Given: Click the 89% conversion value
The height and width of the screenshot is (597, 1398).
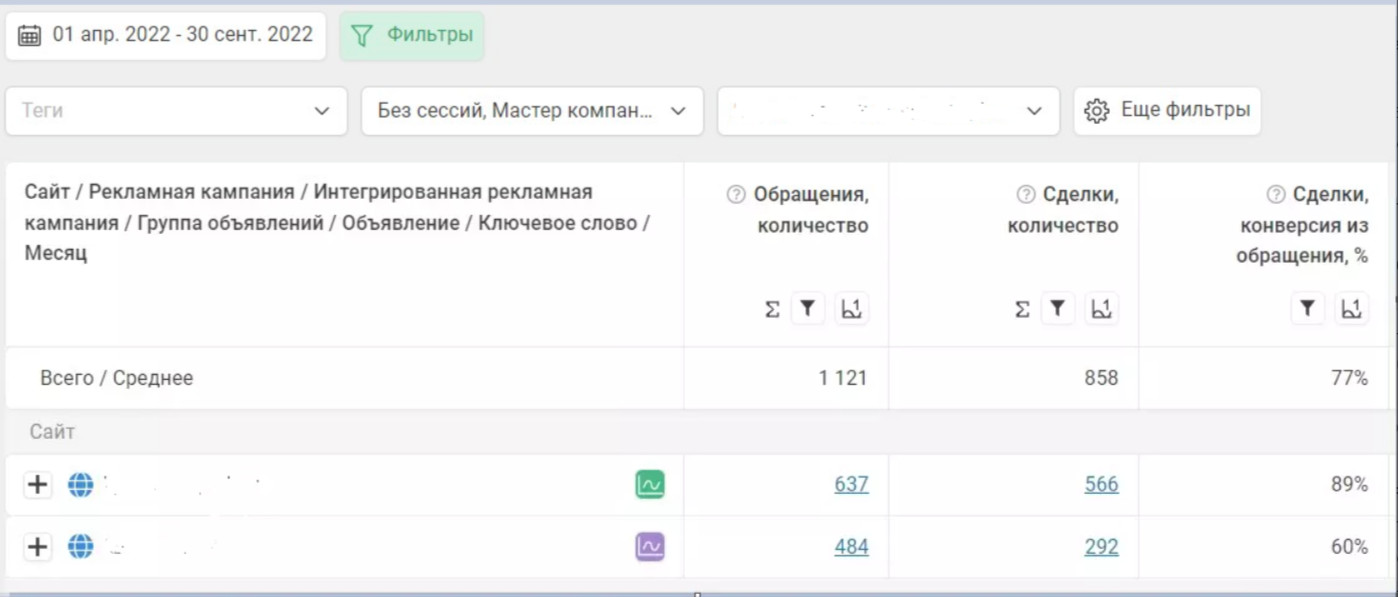Looking at the screenshot, I should point(1349,484).
